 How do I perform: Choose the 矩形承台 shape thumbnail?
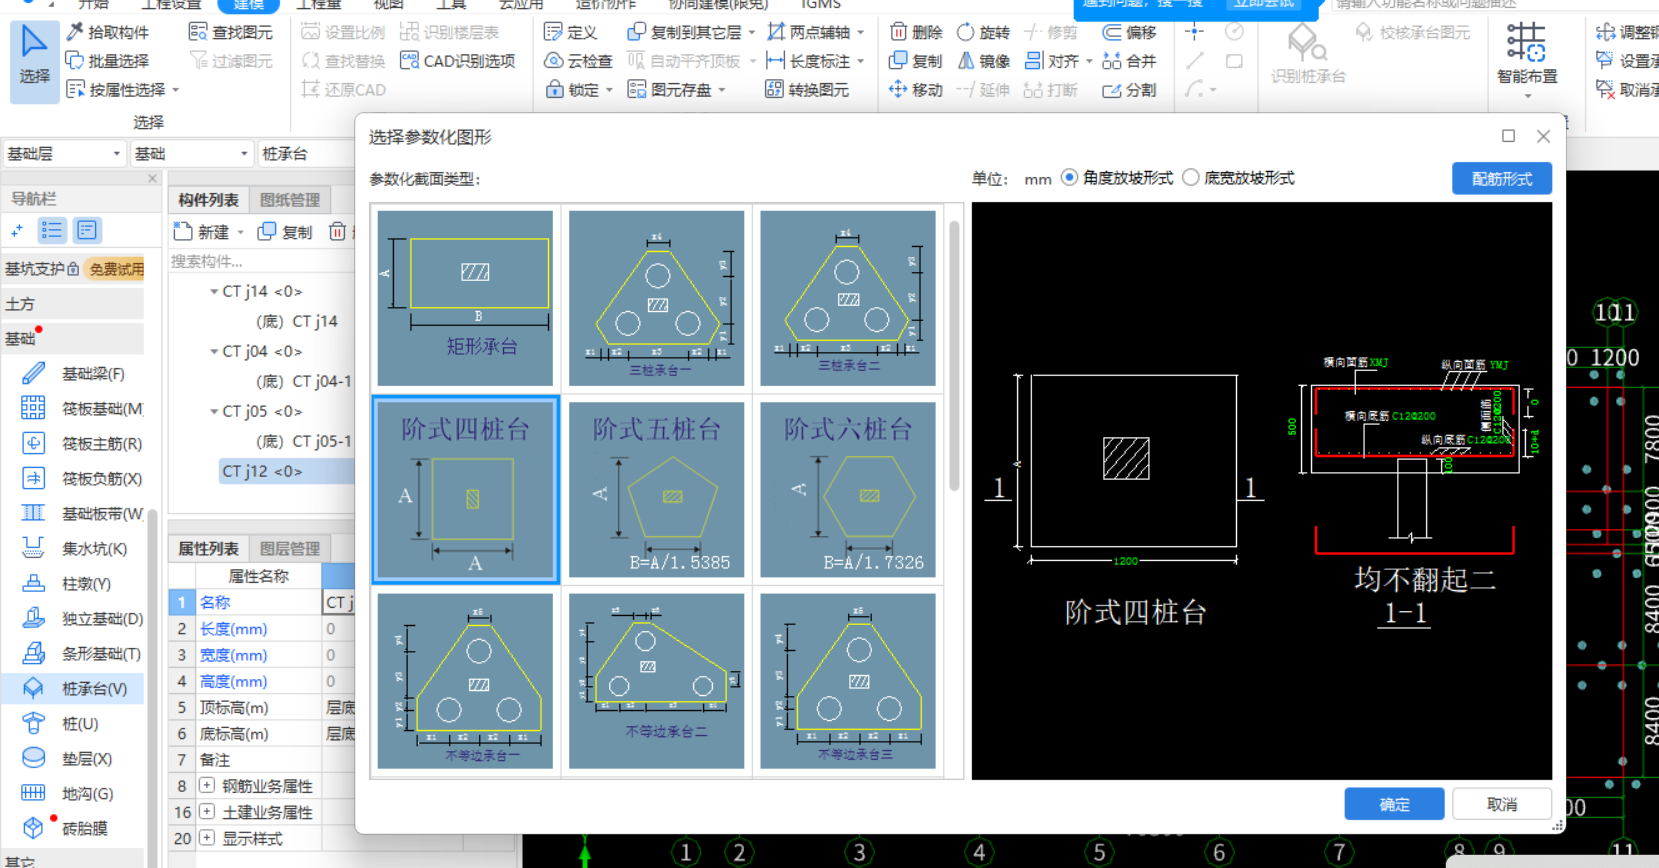465,298
